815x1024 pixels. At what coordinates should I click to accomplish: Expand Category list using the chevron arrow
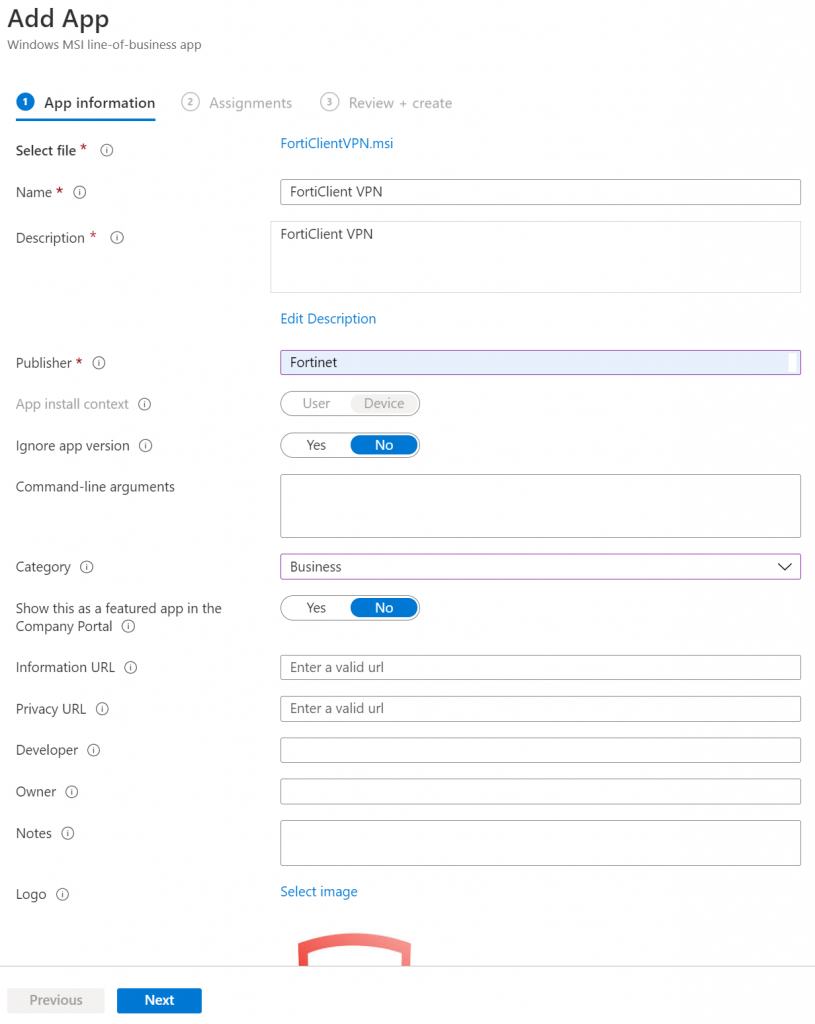(x=784, y=567)
